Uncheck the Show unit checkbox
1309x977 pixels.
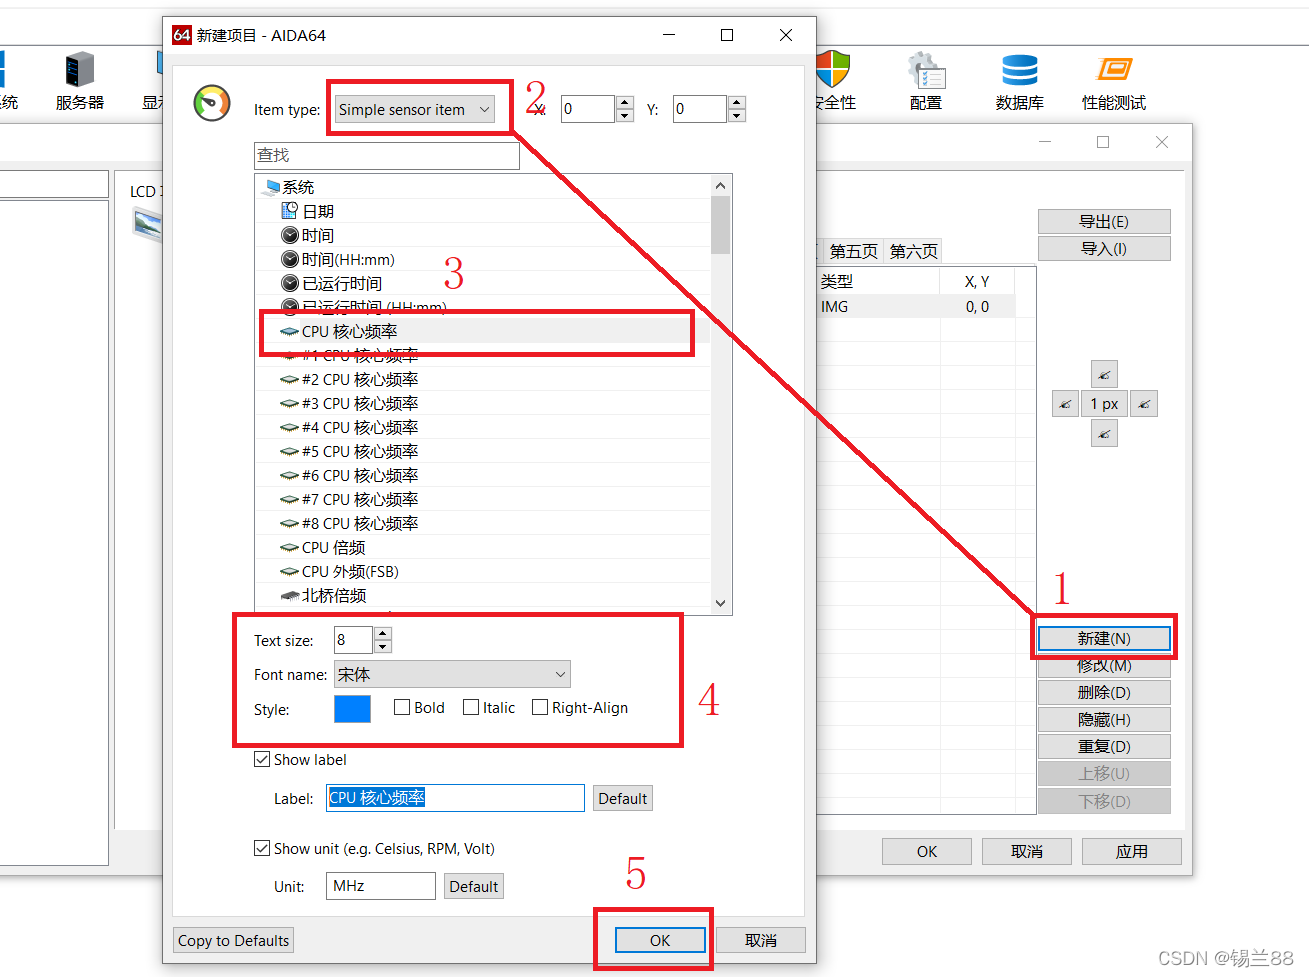(262, 848)
